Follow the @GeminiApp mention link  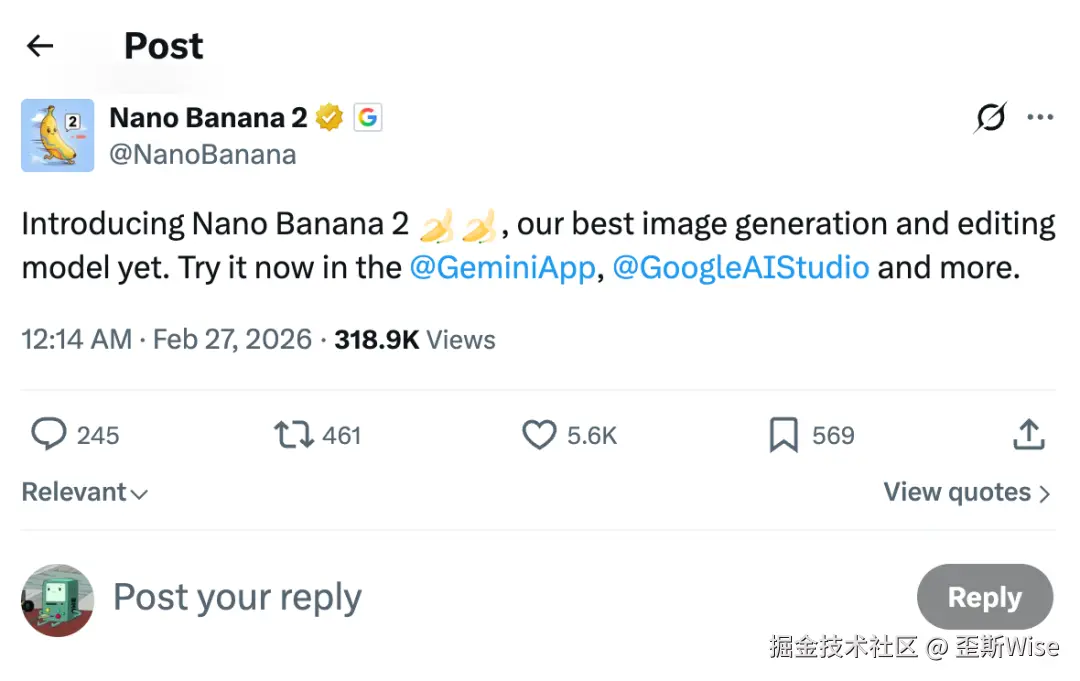(x=502, y=268)
